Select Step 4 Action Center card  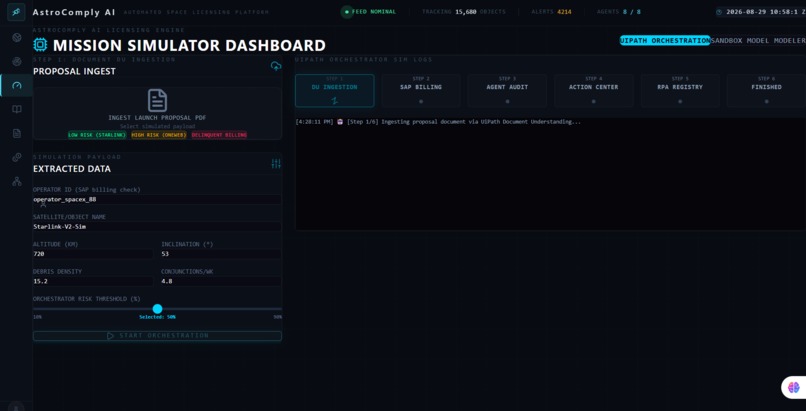[594, 90]
